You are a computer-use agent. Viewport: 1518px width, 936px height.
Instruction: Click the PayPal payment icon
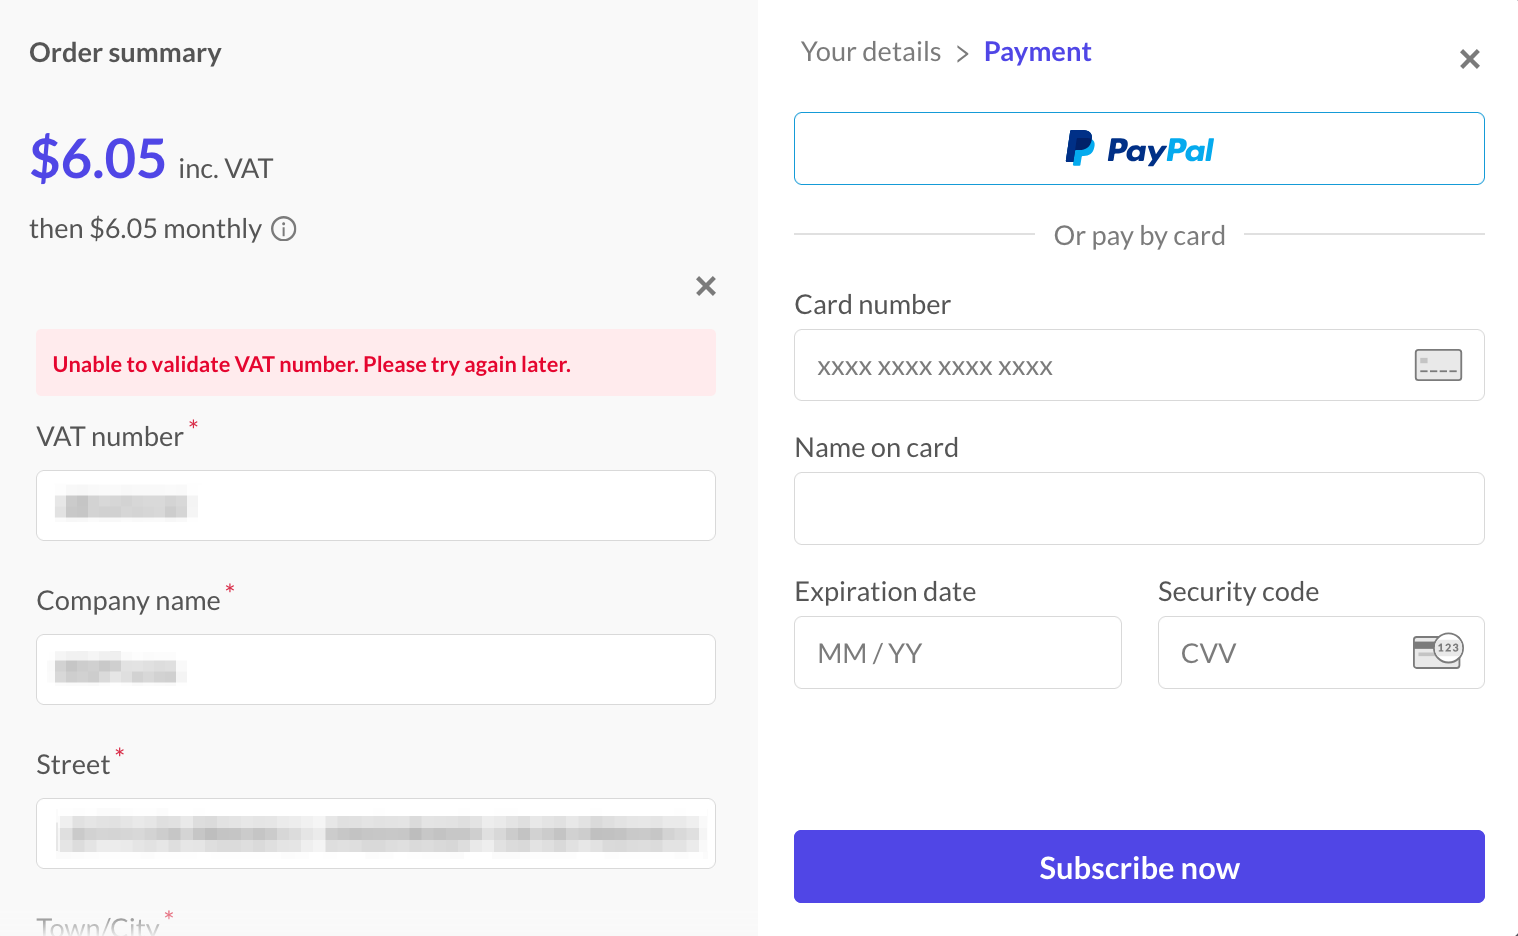(x=1139, y=150)
